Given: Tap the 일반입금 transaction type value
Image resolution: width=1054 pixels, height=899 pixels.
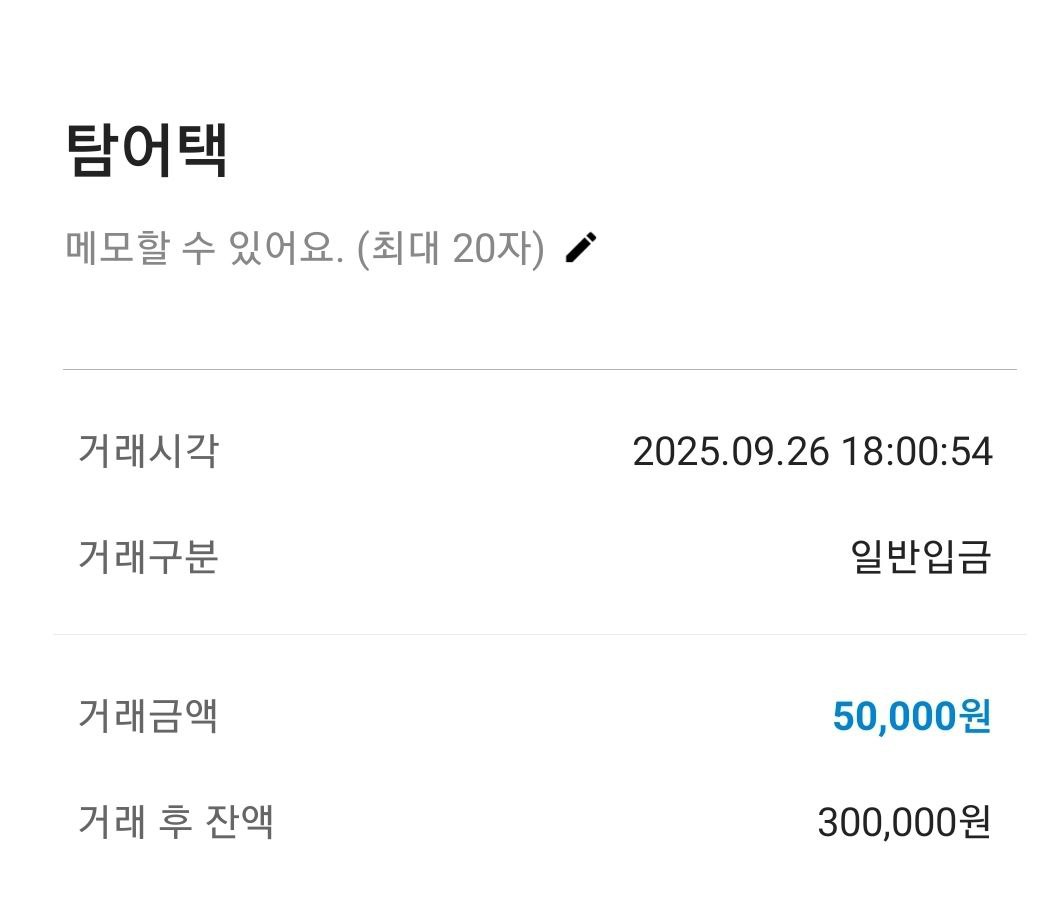Looking at the screenshot, I should point(920,557).
